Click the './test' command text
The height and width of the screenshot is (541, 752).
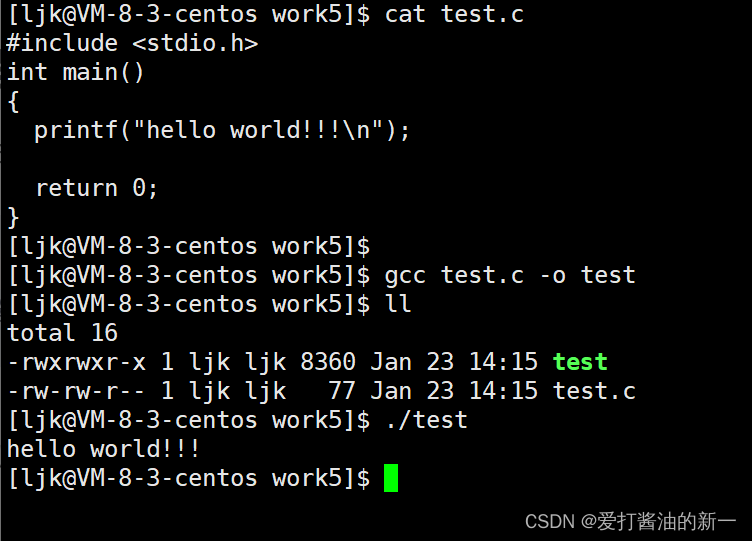point(426,420)
